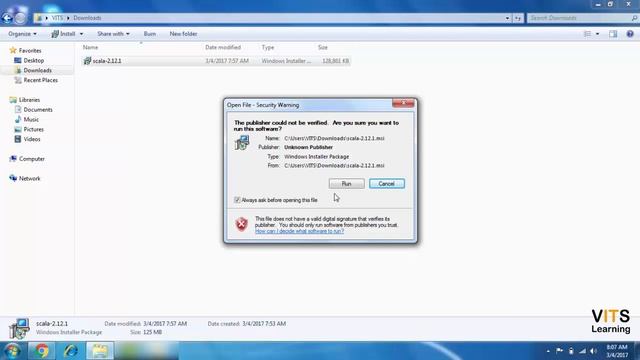The image size is (640, 360).
Task: Select Downloads in the navigation pane
Action: 37,70
